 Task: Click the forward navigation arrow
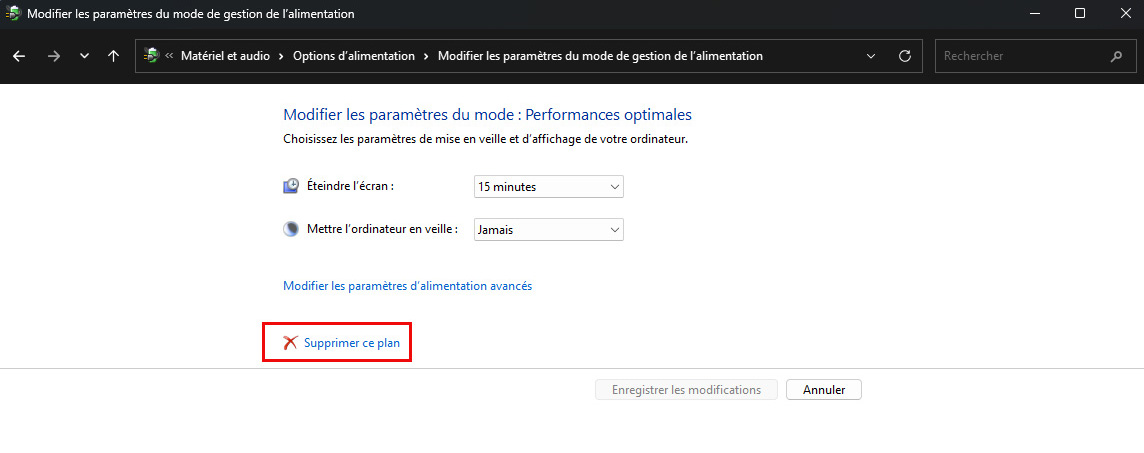click(x=53, y=56)
